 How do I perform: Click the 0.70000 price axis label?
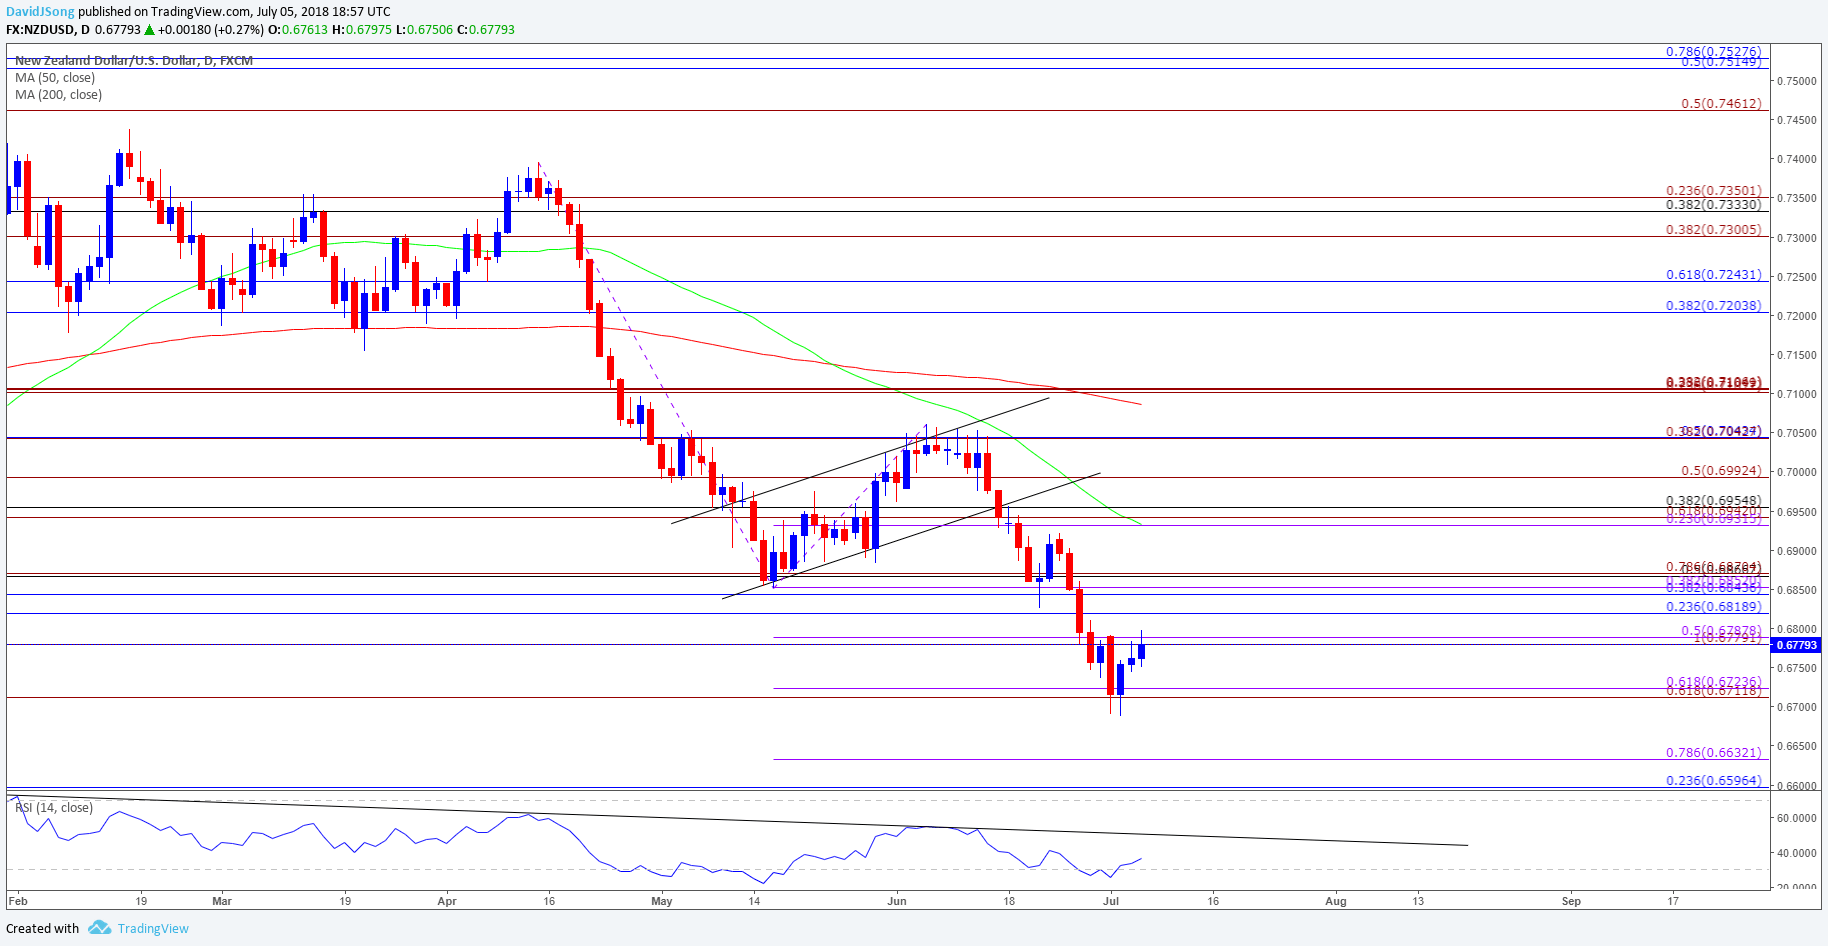coord(1796,472)
